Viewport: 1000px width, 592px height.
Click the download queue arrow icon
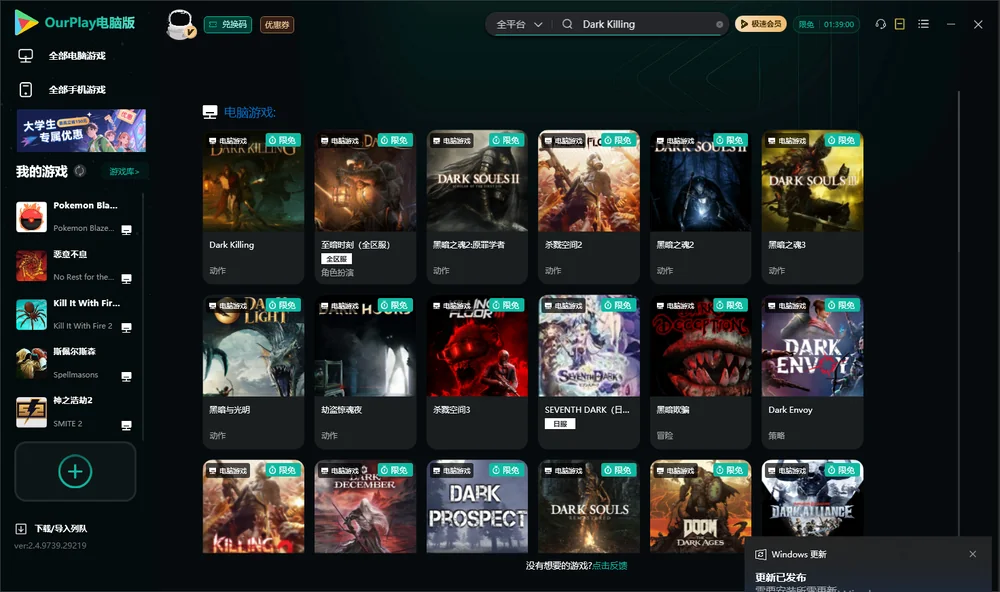tap(21, 529)
